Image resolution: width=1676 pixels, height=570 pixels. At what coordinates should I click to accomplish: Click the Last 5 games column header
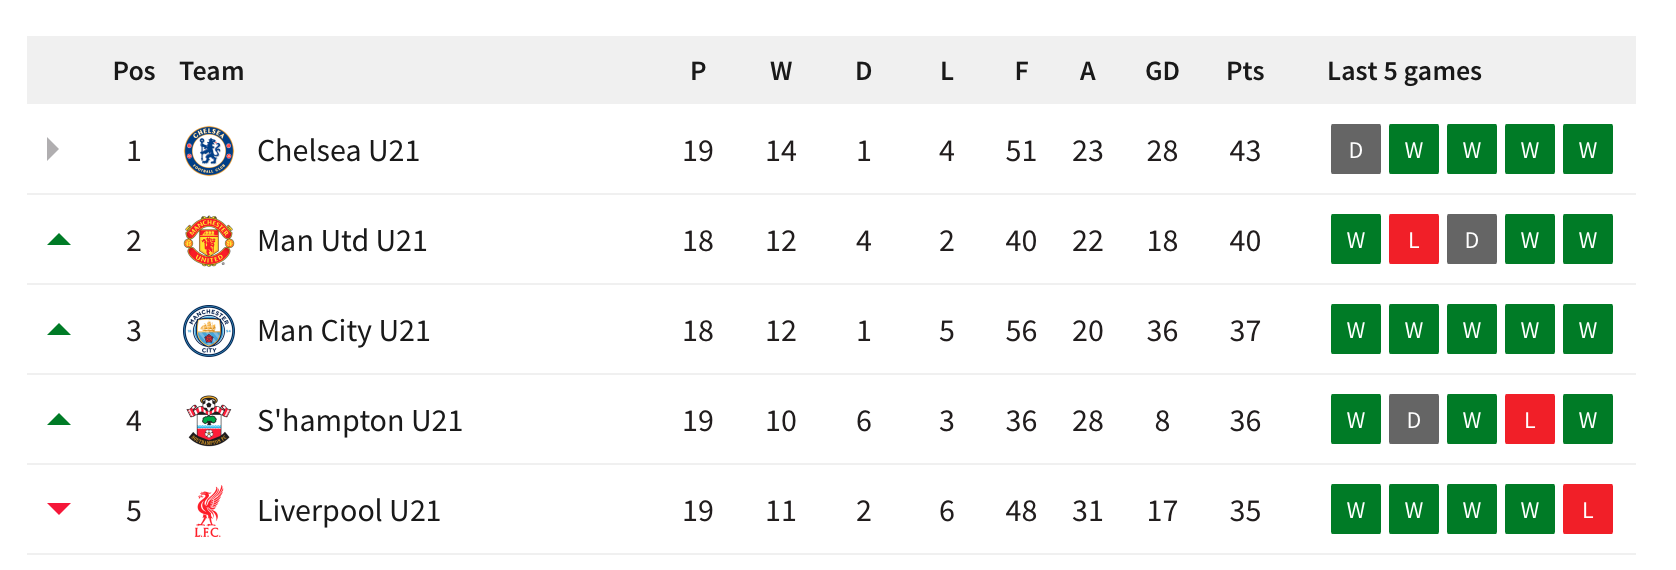1404,71
